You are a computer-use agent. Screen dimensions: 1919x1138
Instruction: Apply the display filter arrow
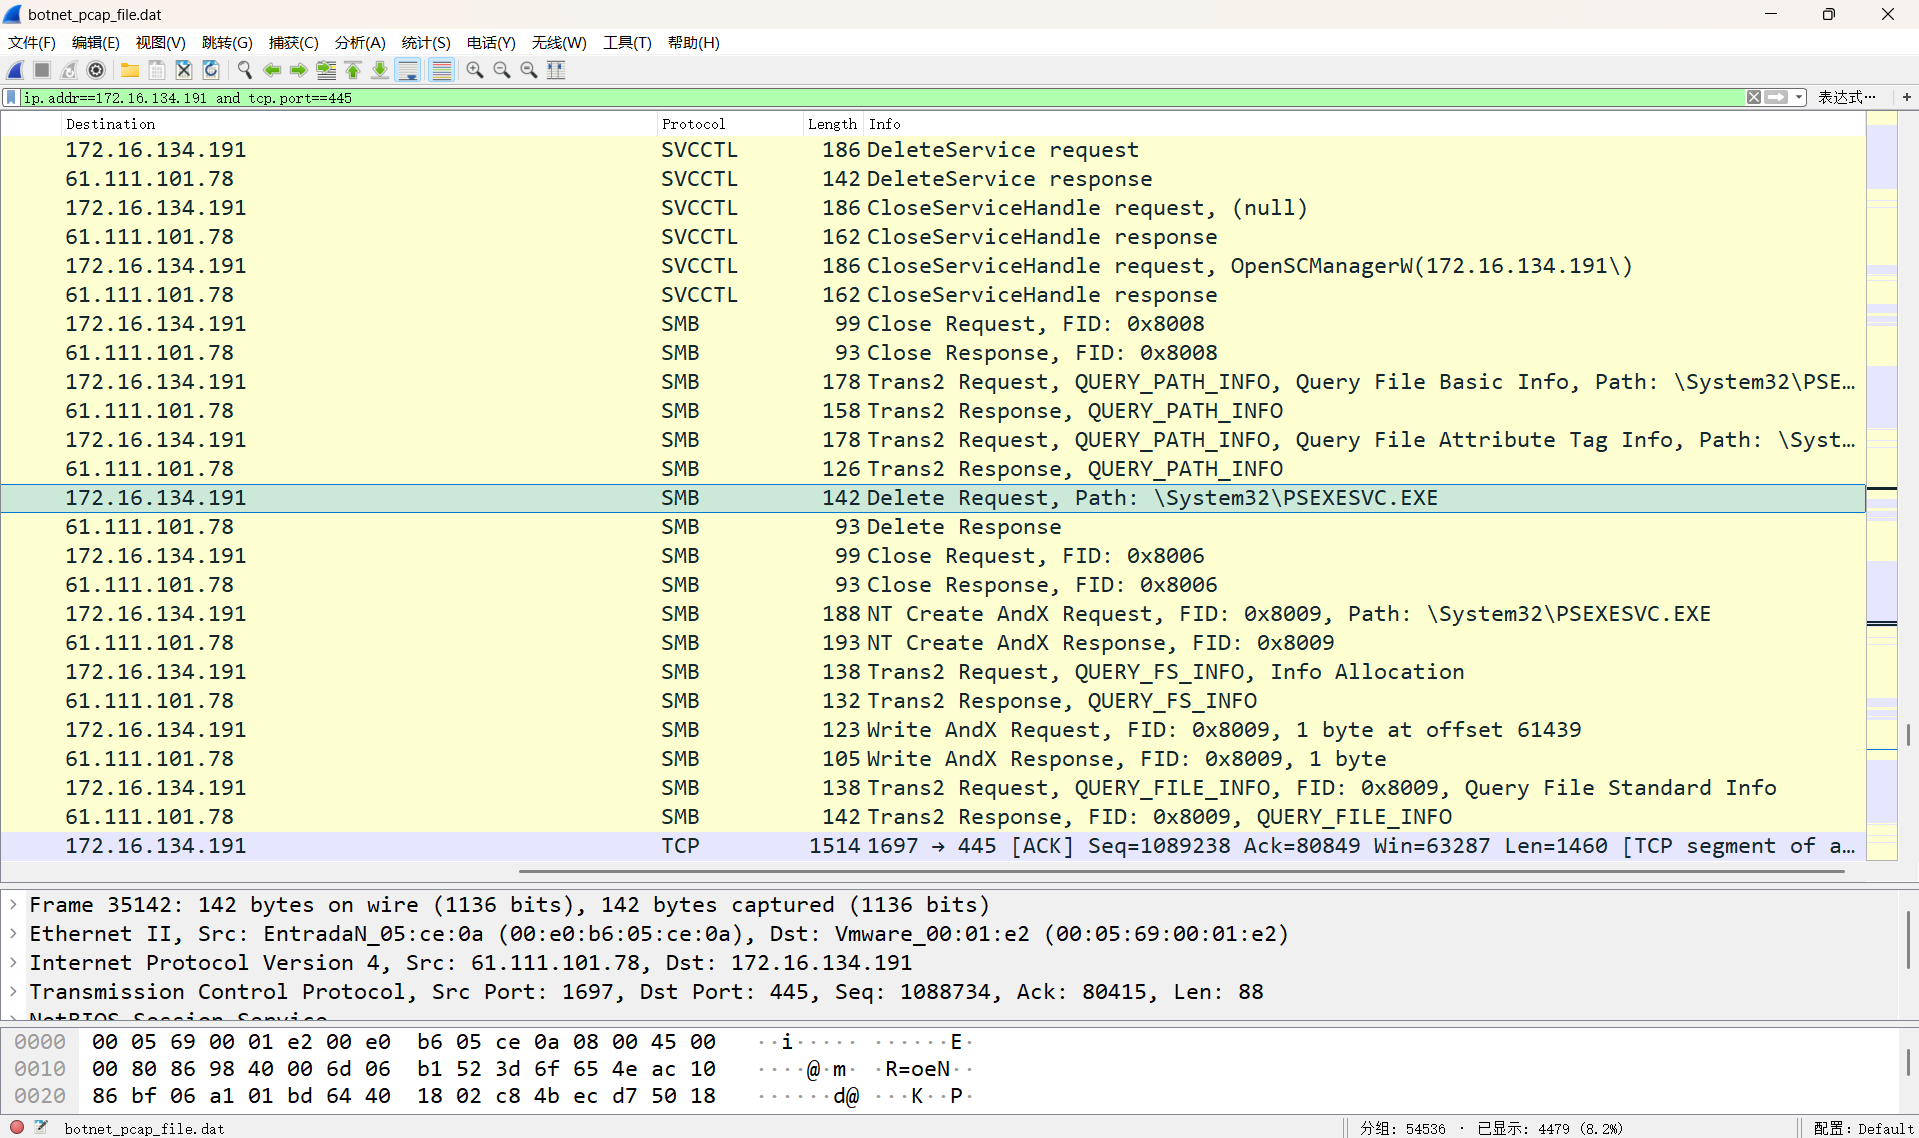click(1776, 98)
